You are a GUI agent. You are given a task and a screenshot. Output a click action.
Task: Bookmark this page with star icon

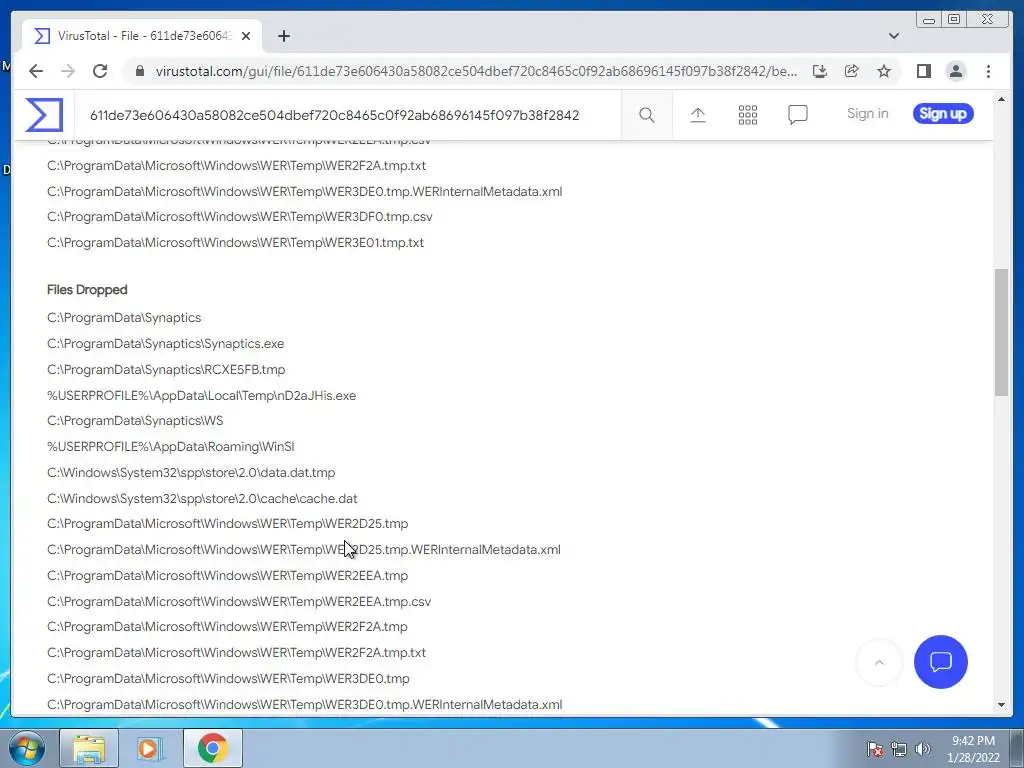[884, 71]
